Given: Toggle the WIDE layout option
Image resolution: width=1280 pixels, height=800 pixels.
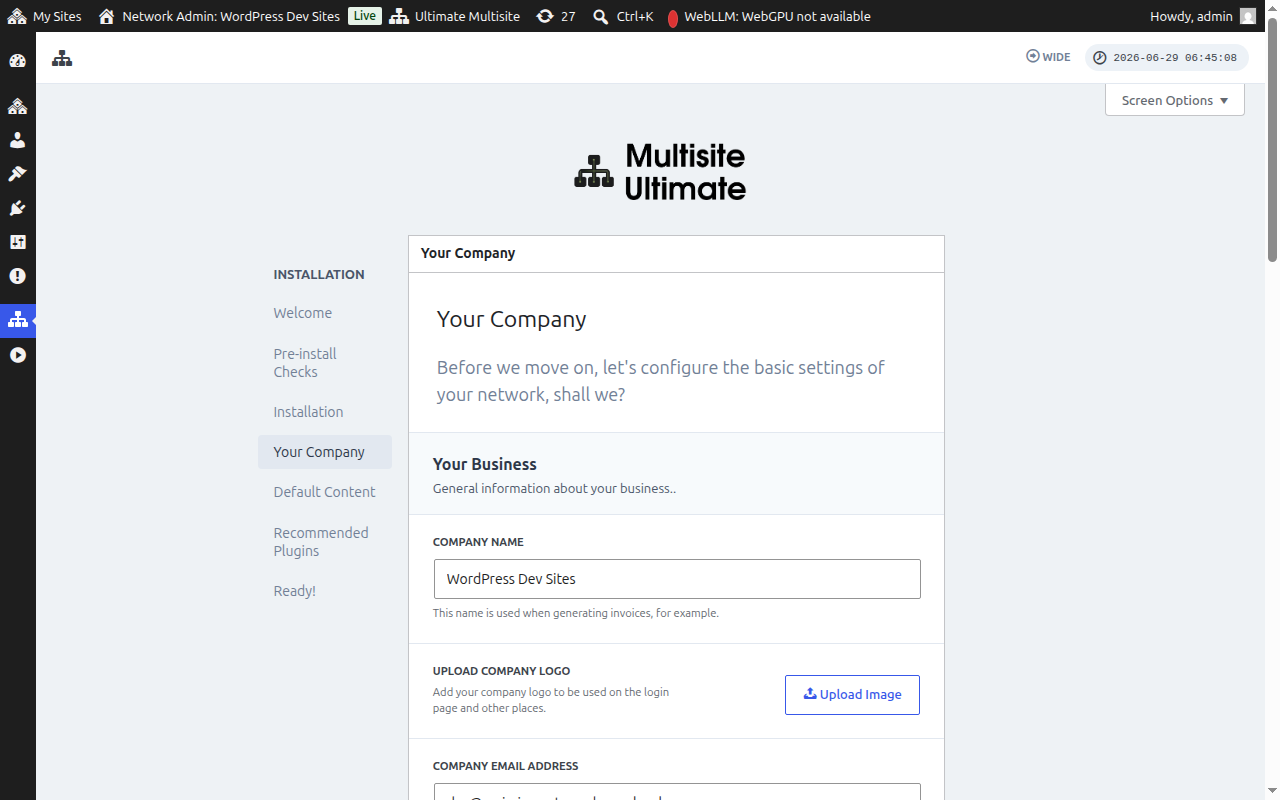Looking at the screenshot, I should (x=1048, y=57).
